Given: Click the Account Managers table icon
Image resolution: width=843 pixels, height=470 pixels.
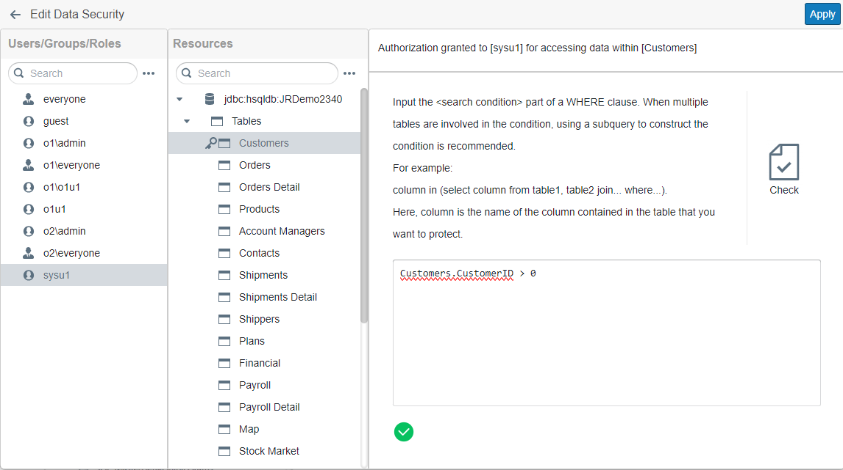Looking at the screenshot, I should [224, 231].
